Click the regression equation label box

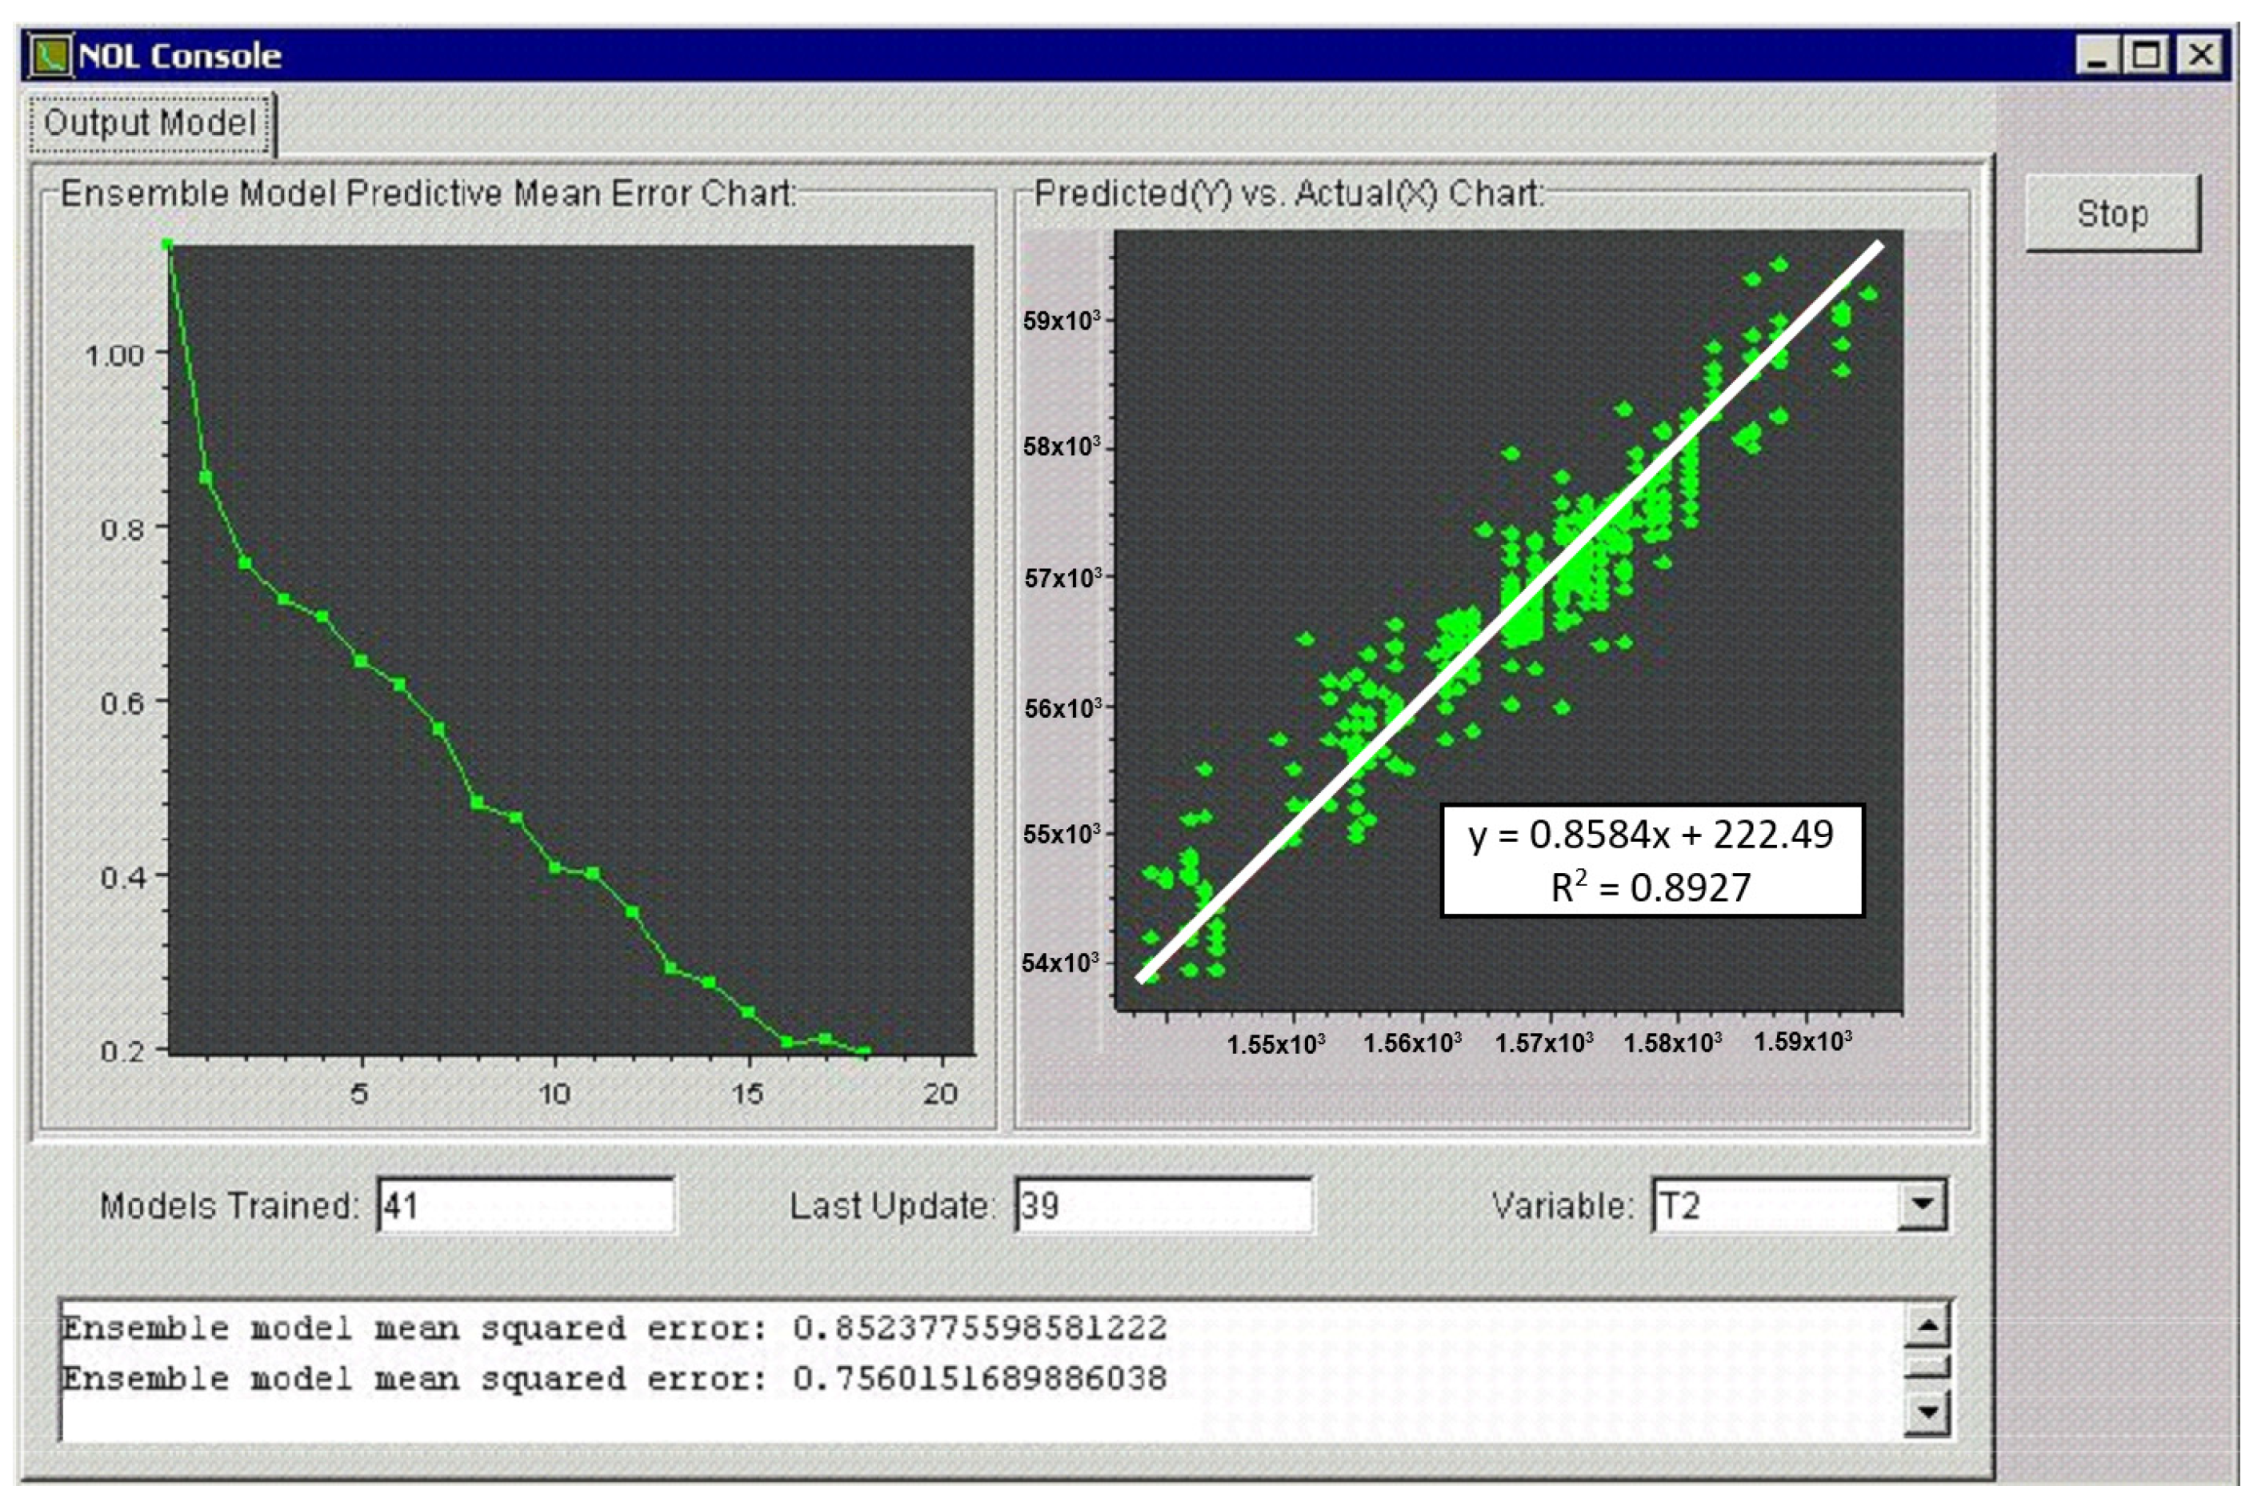[x=1651, y=860]
